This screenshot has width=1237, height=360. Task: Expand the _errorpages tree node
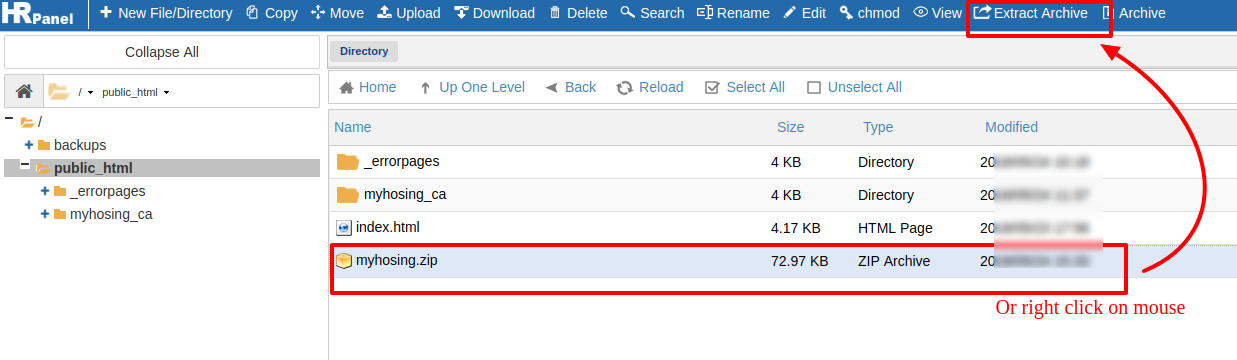(x=45, y=191)
